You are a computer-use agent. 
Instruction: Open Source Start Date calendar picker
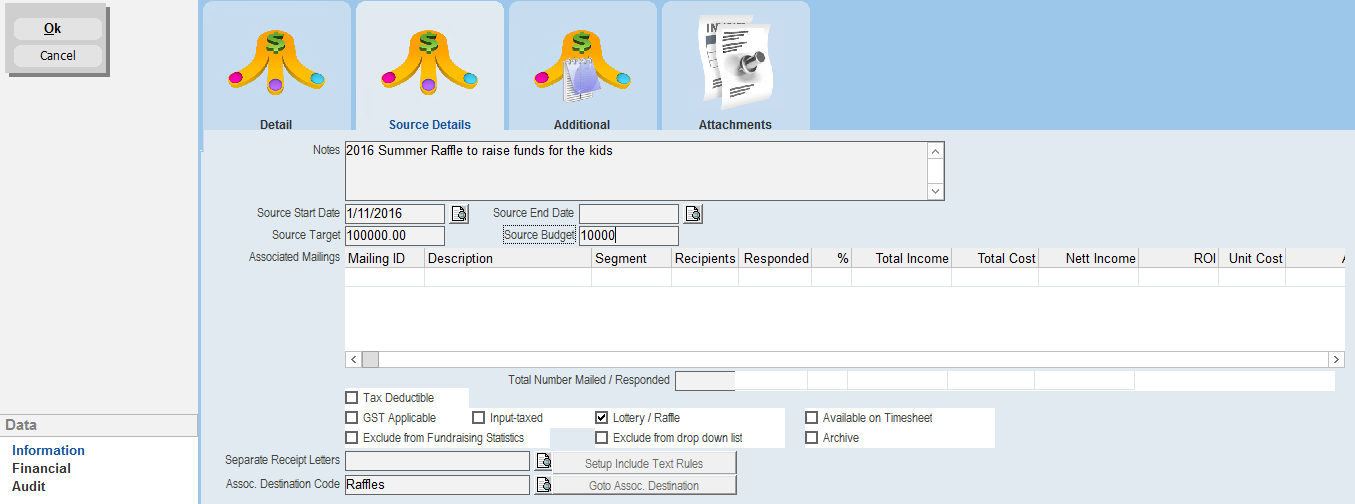459,213
